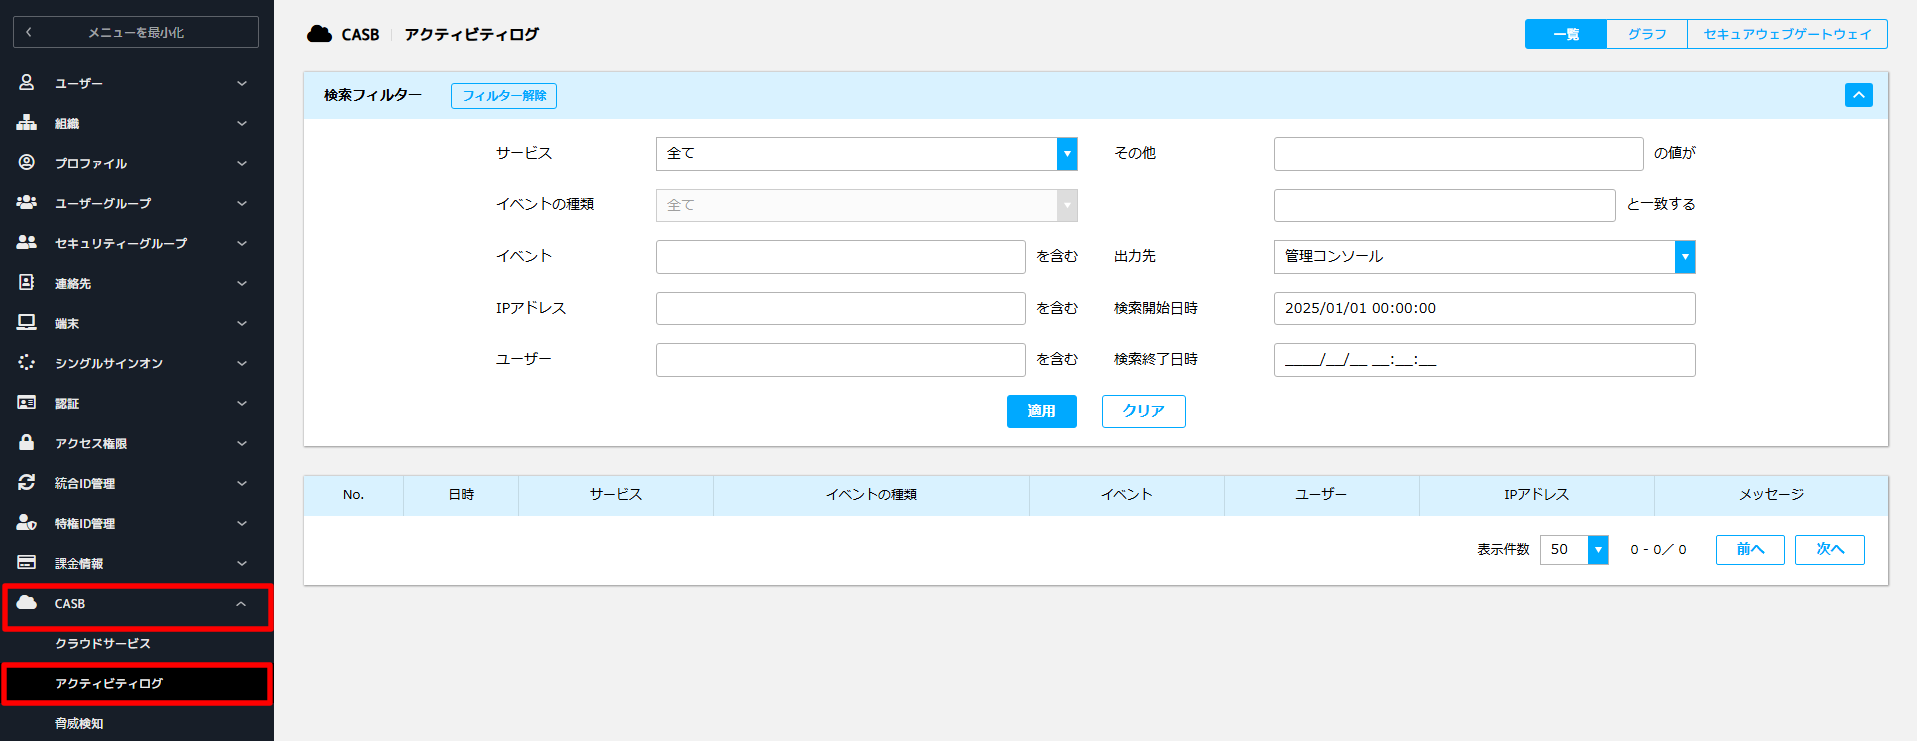Click the 前へ pagination button
The width and height of the screenshot is (1917, 741).
coord(1750,549)
